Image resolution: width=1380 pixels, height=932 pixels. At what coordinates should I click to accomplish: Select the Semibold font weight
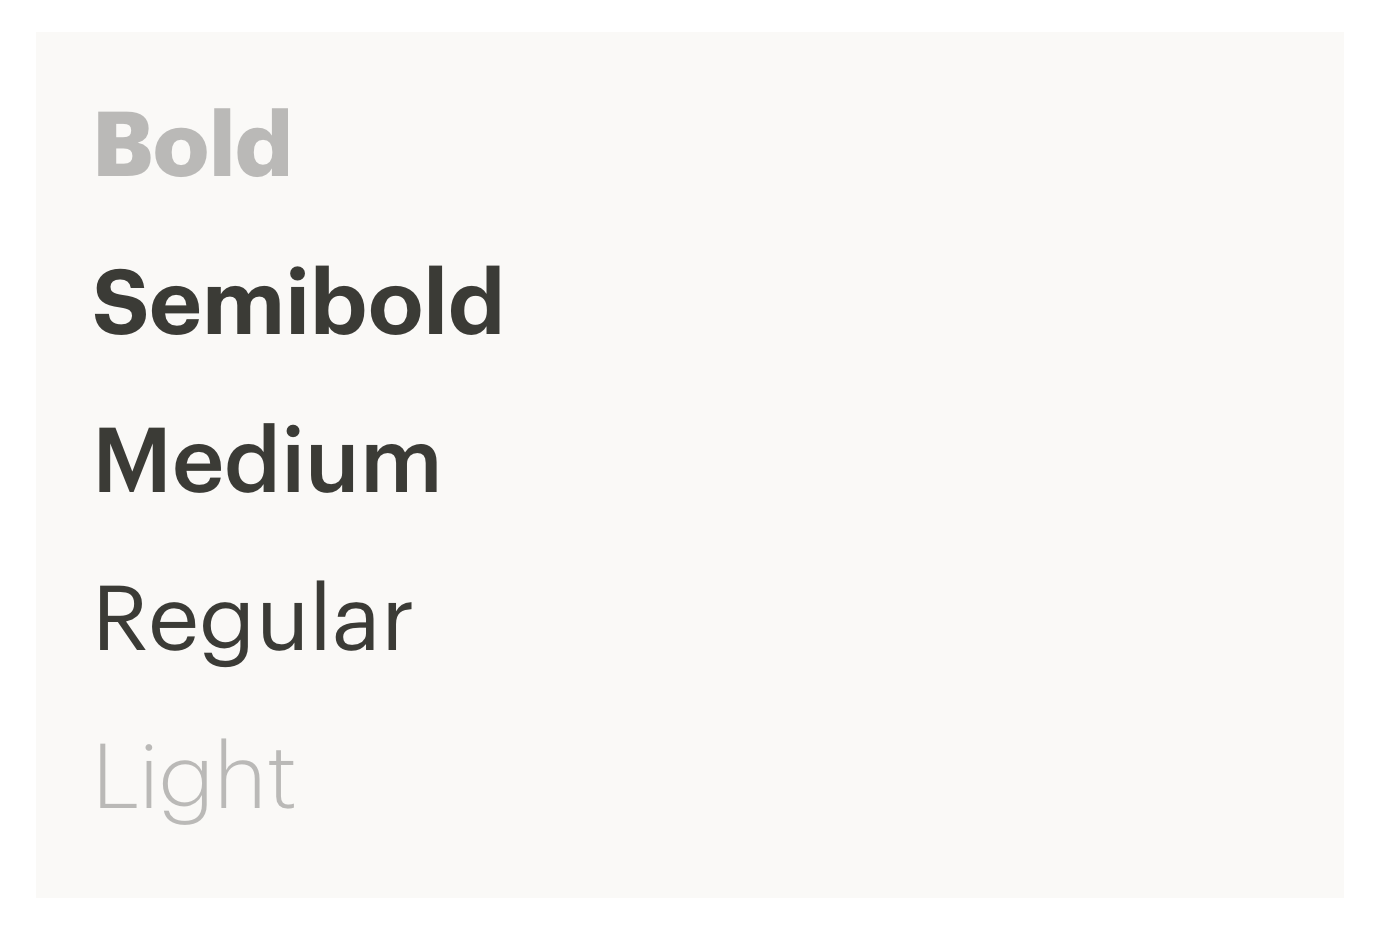point(298,302)
